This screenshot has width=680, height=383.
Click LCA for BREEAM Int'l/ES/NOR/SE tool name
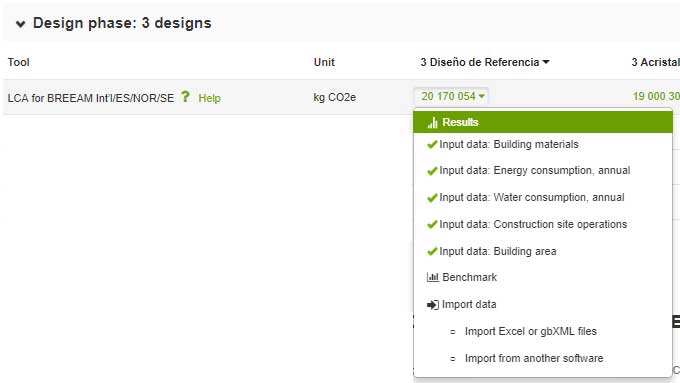pyautogui.click(x=91, y=98)
